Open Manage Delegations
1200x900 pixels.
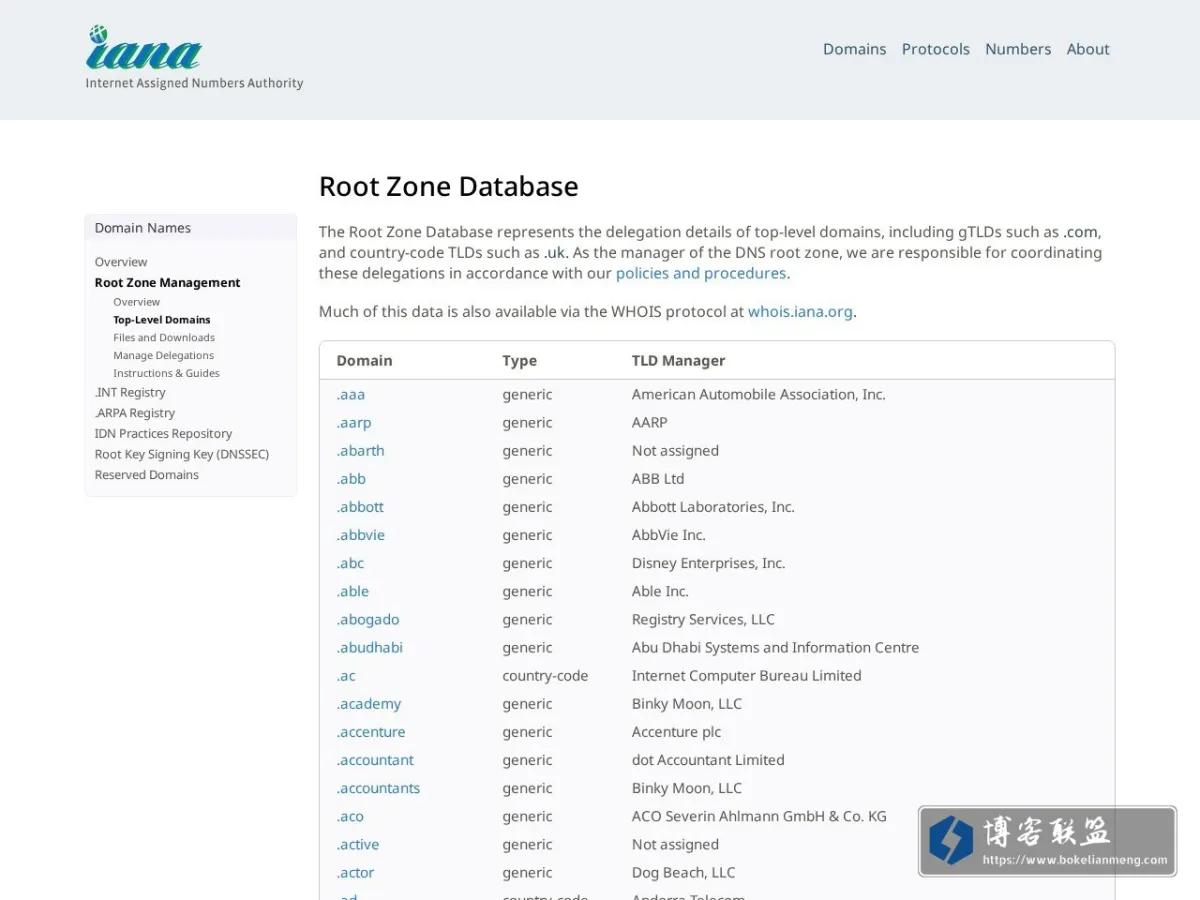point(163,355)
